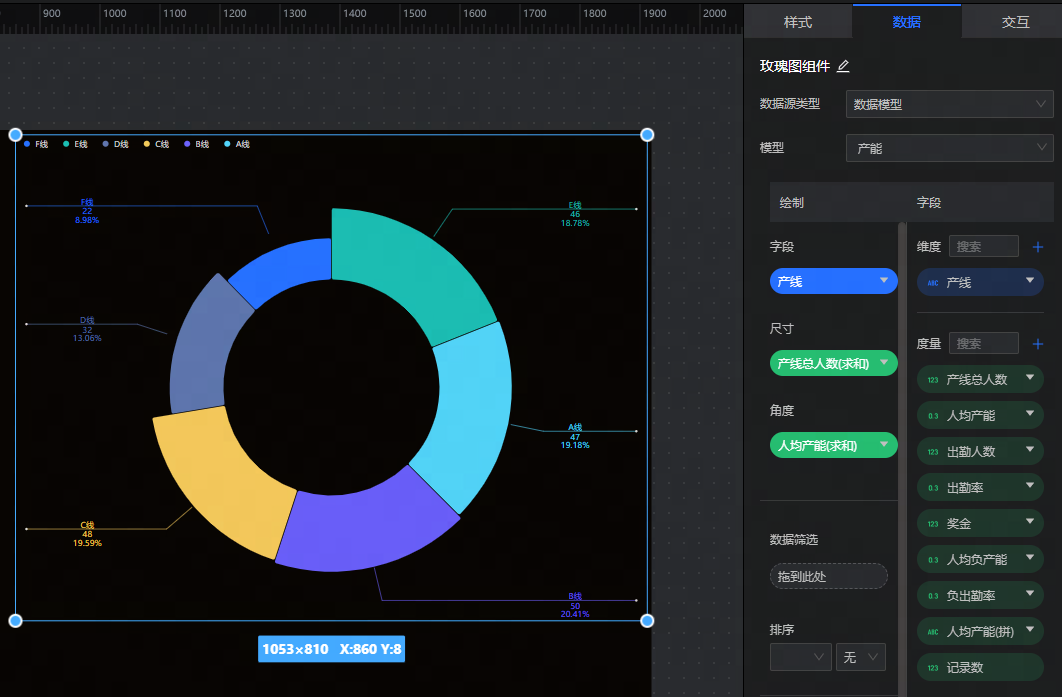Click the bottom-right resize handle of the chart
Image resolution: width=1062 pixels, height=697 pixels.
(647, 621)
